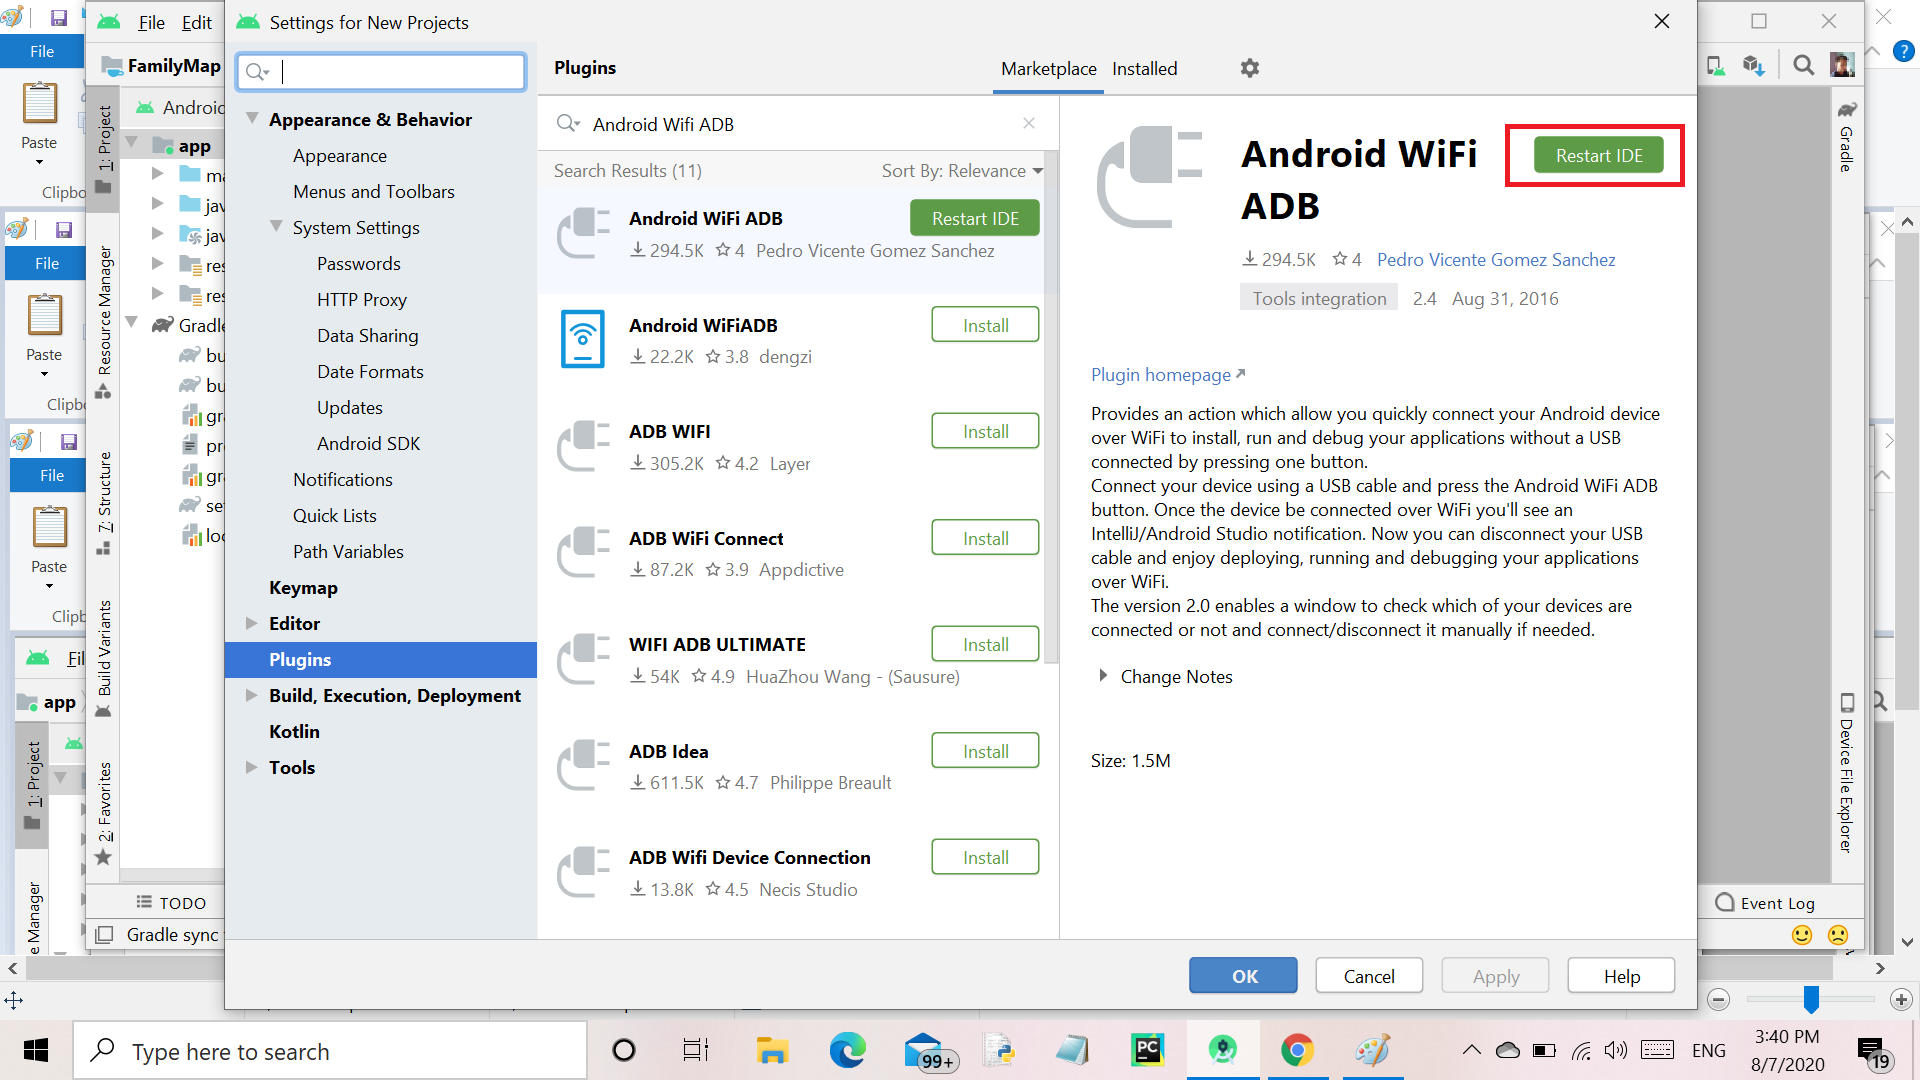Viewport: 1920px width, 1080px height.
Task: Click Paint zoom in plus button
Action: (1901, 999)
